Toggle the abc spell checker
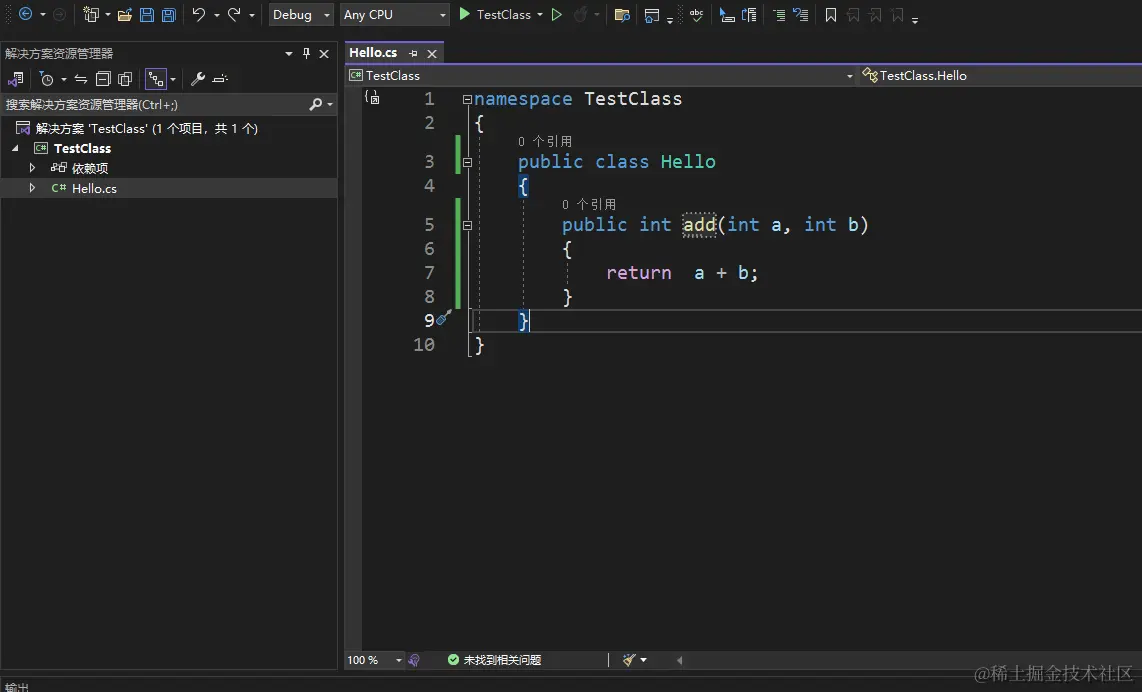This screenshot has width=1142, height=692. click(x=697, y=15)
